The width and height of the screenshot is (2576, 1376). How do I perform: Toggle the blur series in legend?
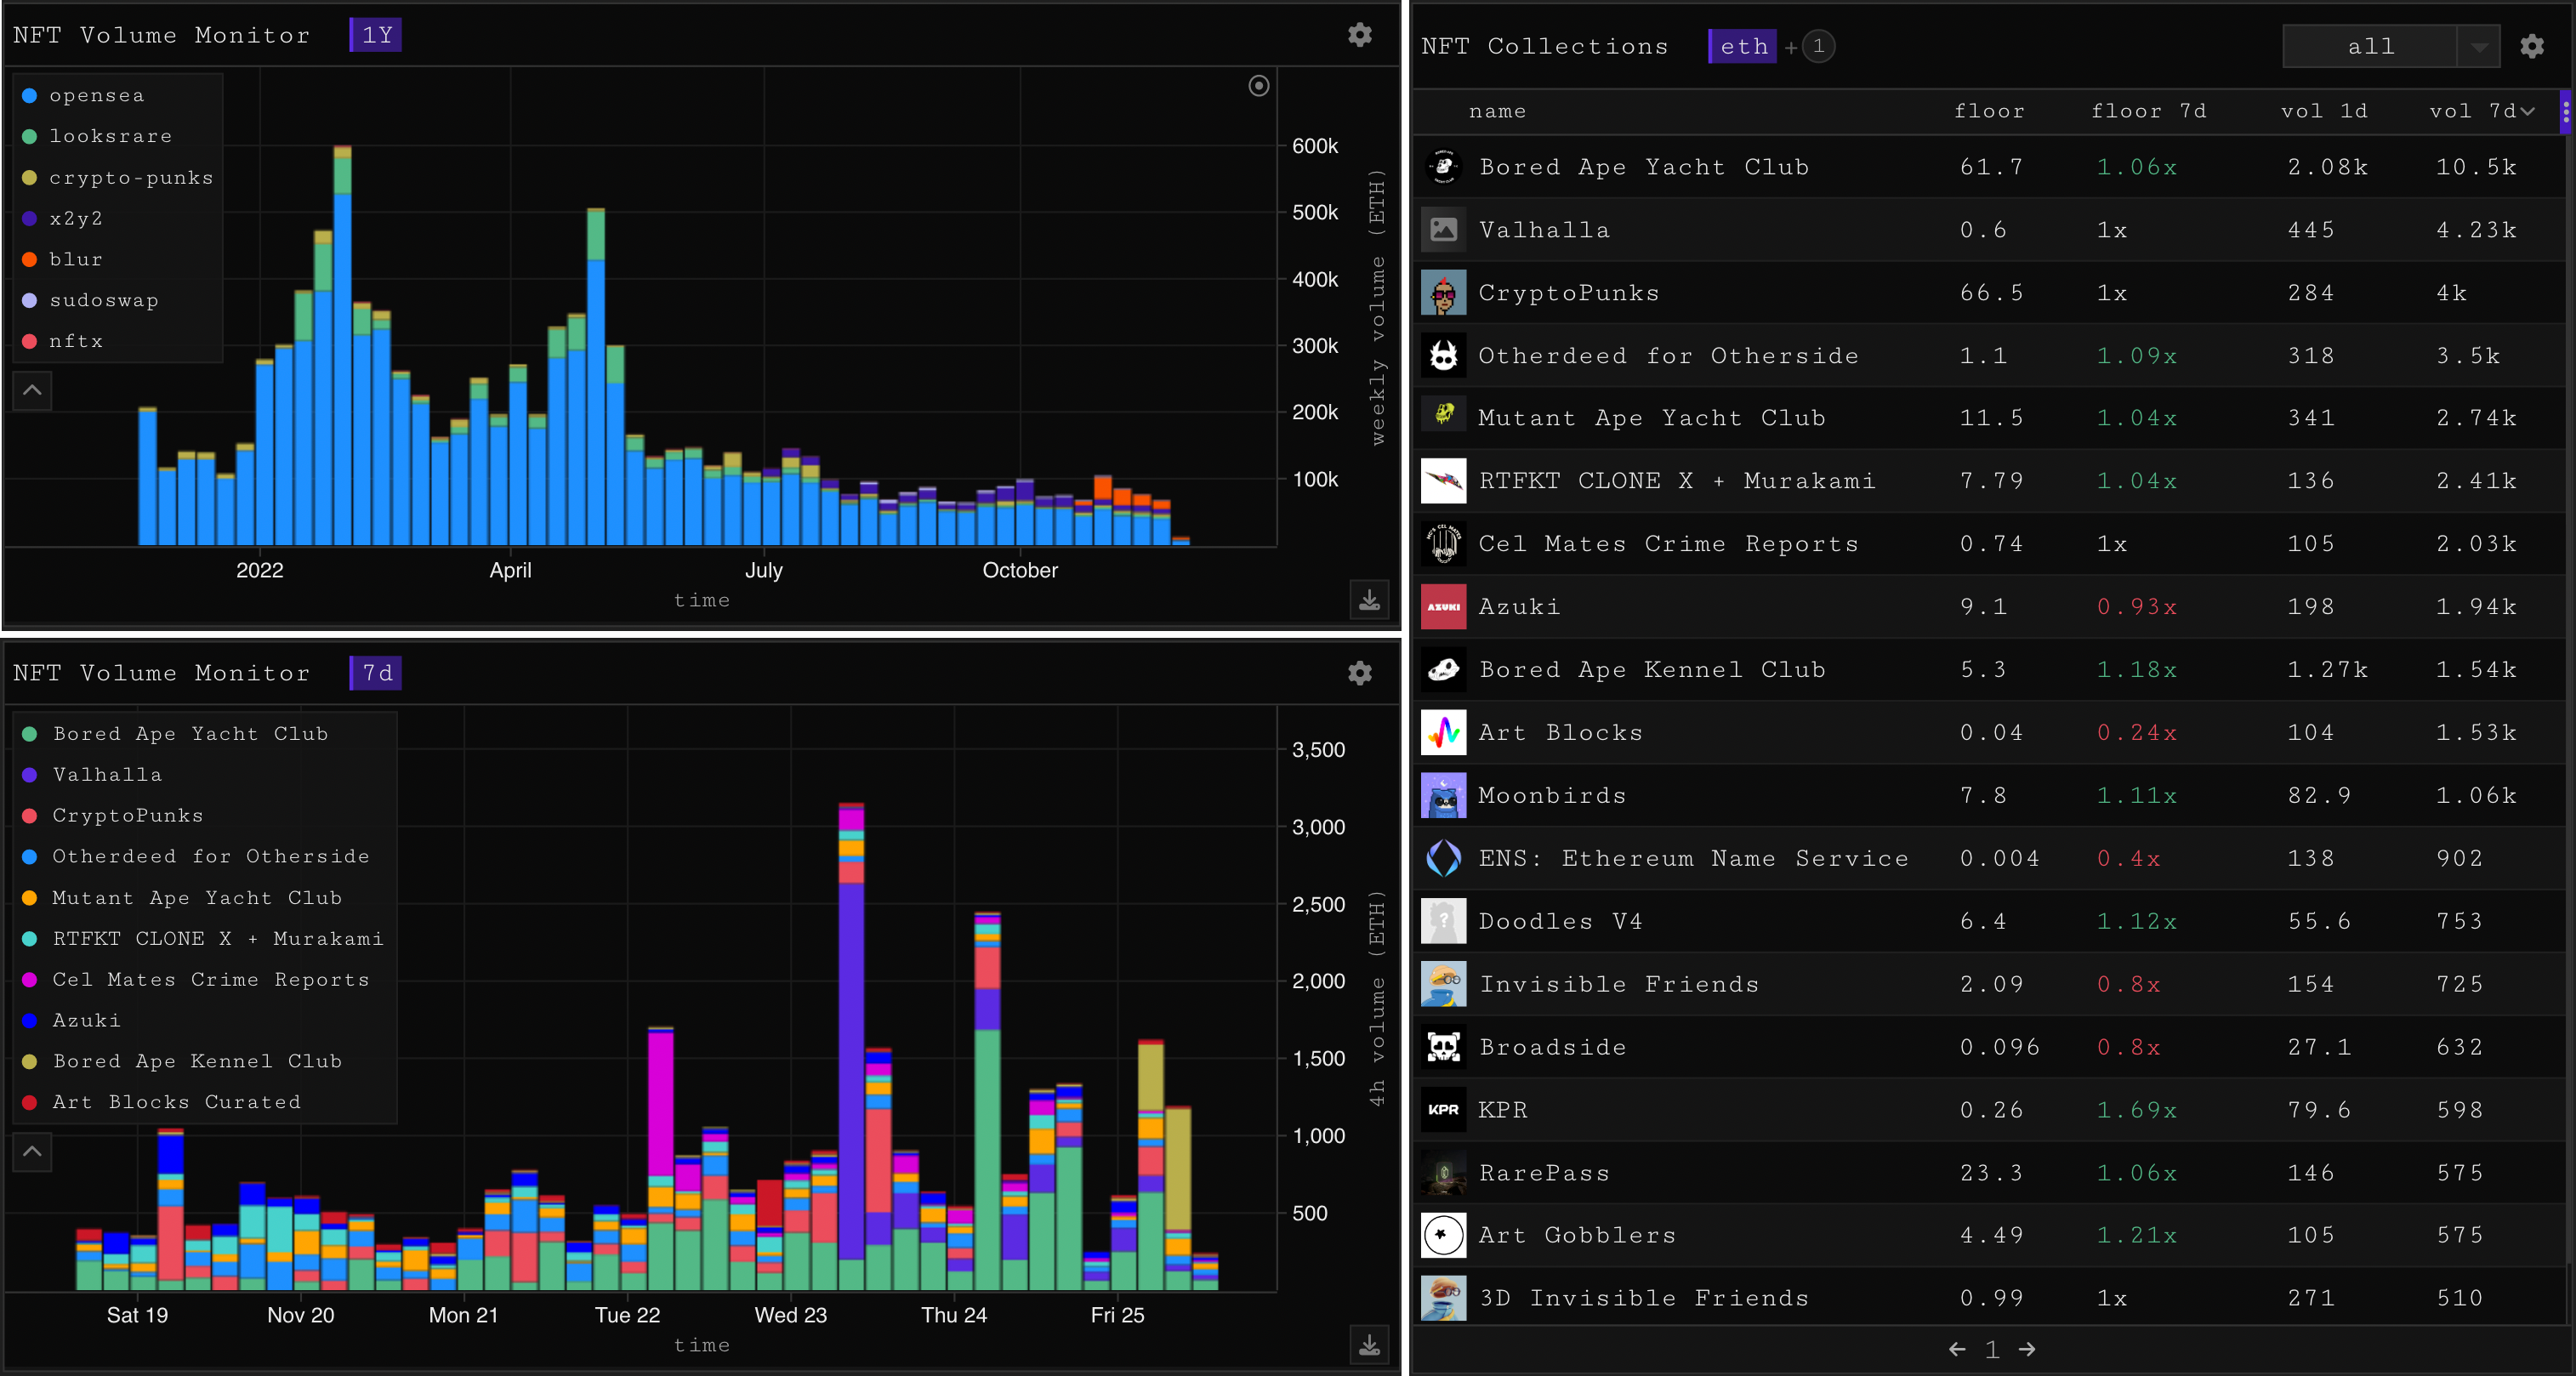coord(75,260)
